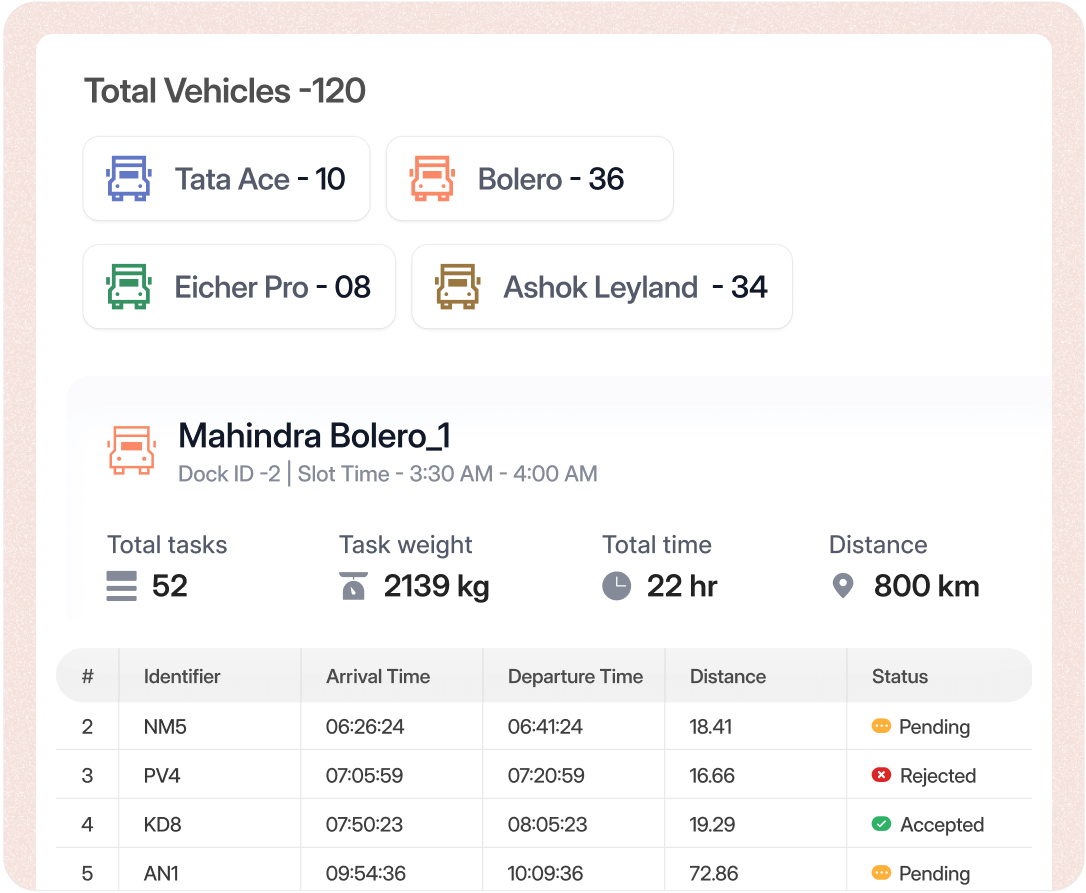Click the Rejected status label
The image size is (1086, 893).
coord(938,776)
